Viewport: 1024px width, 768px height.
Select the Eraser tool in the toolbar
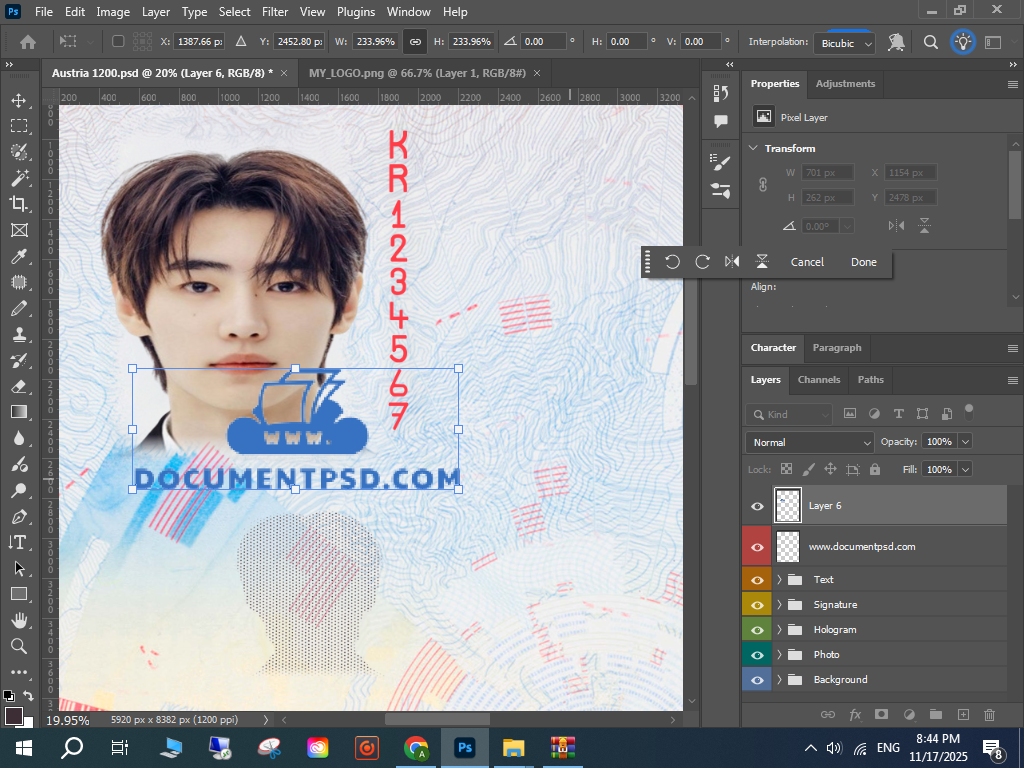click(x=18, y=386)
